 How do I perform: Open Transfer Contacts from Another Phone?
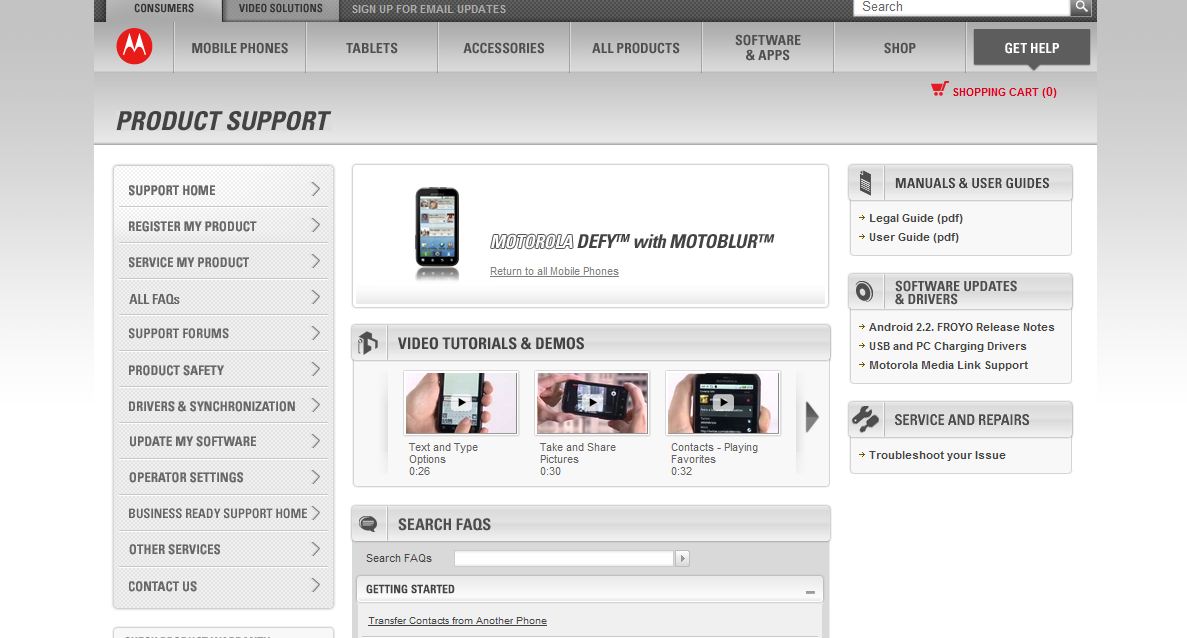[x=457, y=621]
